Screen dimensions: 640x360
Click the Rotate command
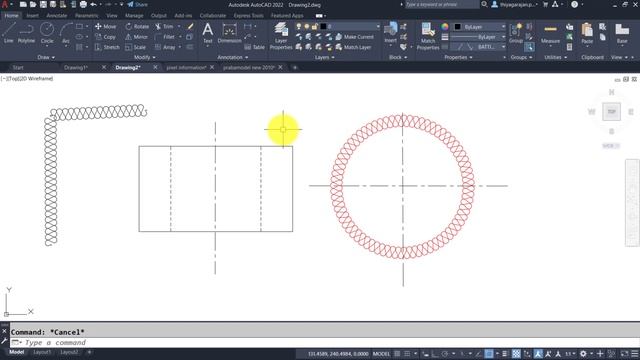pos(137,27)
